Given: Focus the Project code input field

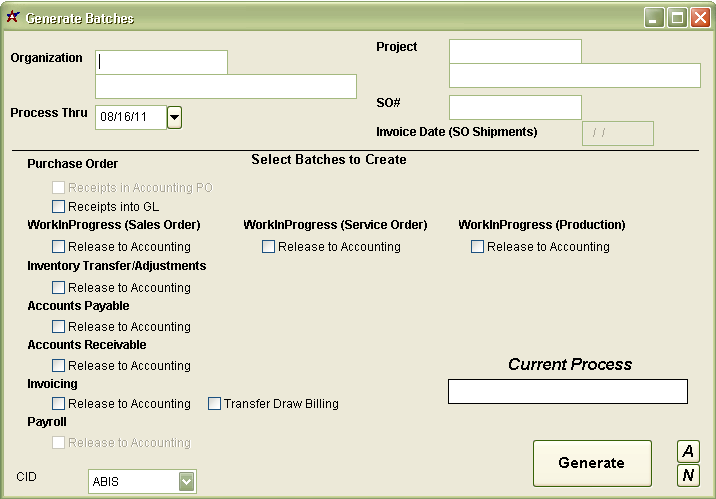Looking at the screenshot, I should click(x=515, y=51).
